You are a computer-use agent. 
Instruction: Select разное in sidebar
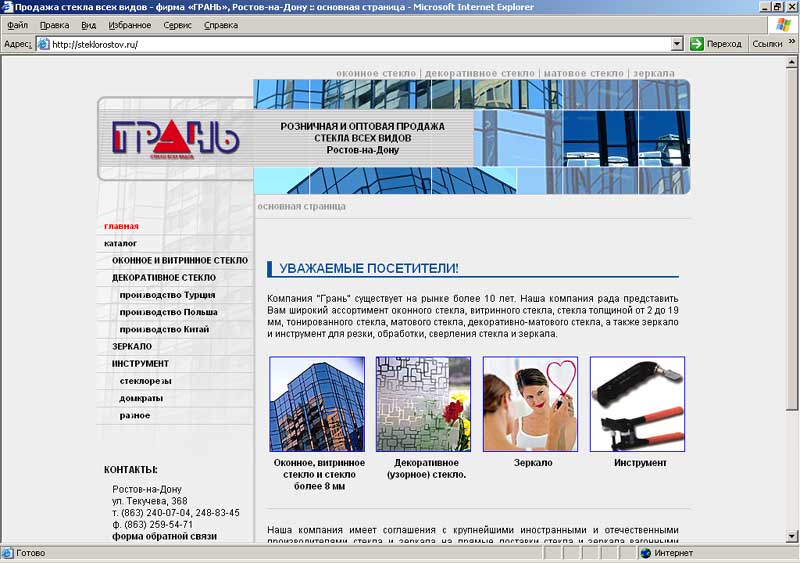point(135,415)
